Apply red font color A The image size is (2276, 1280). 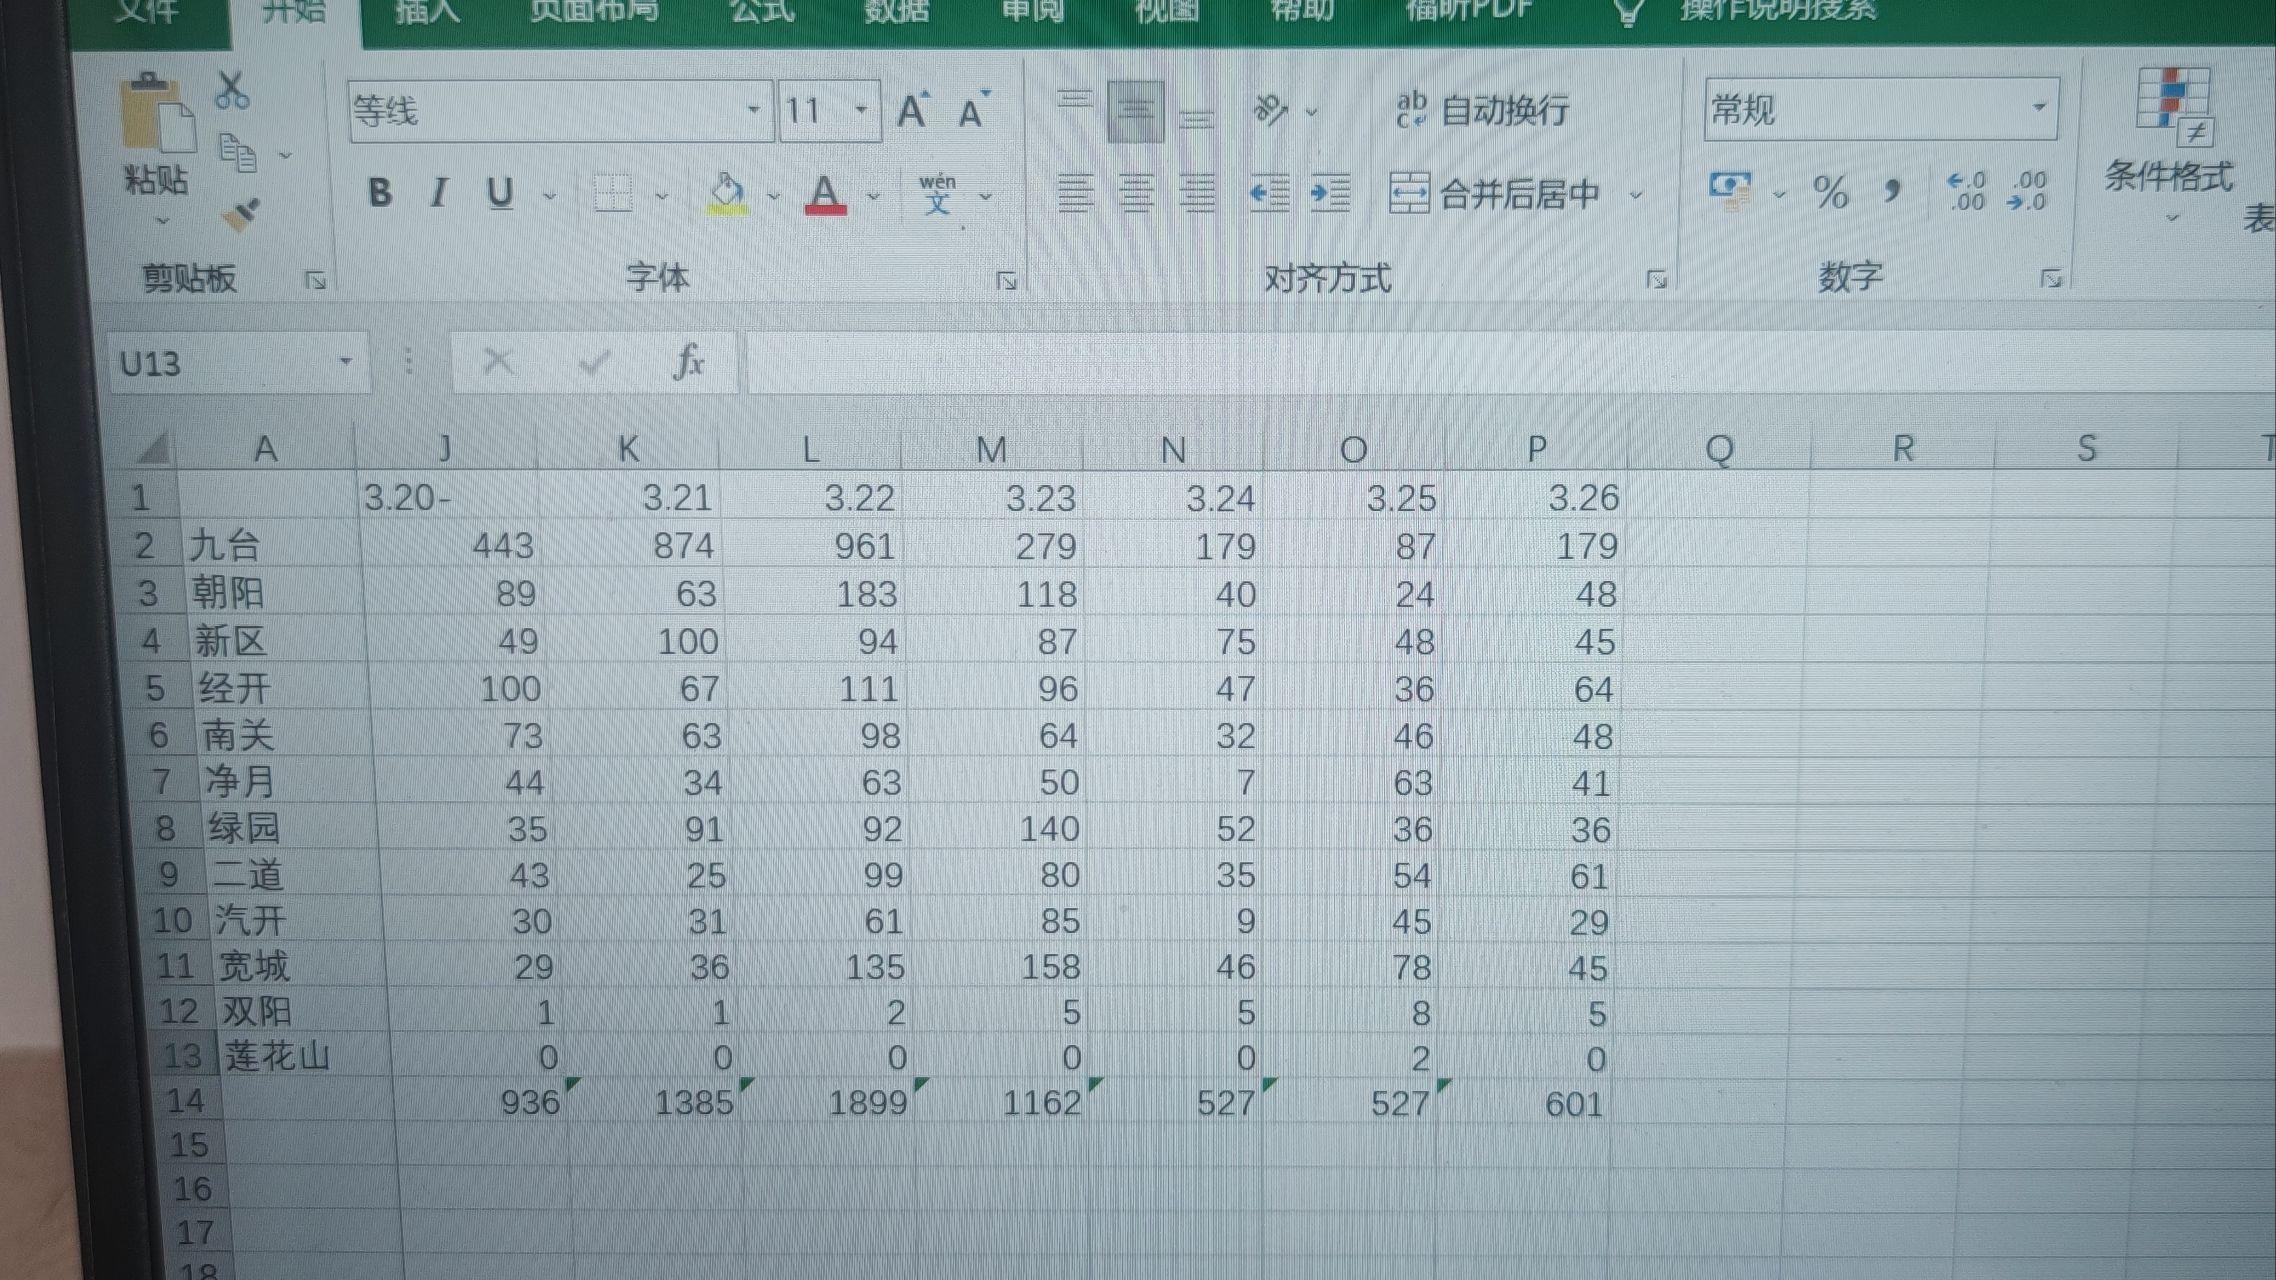[x=825, y=193]
